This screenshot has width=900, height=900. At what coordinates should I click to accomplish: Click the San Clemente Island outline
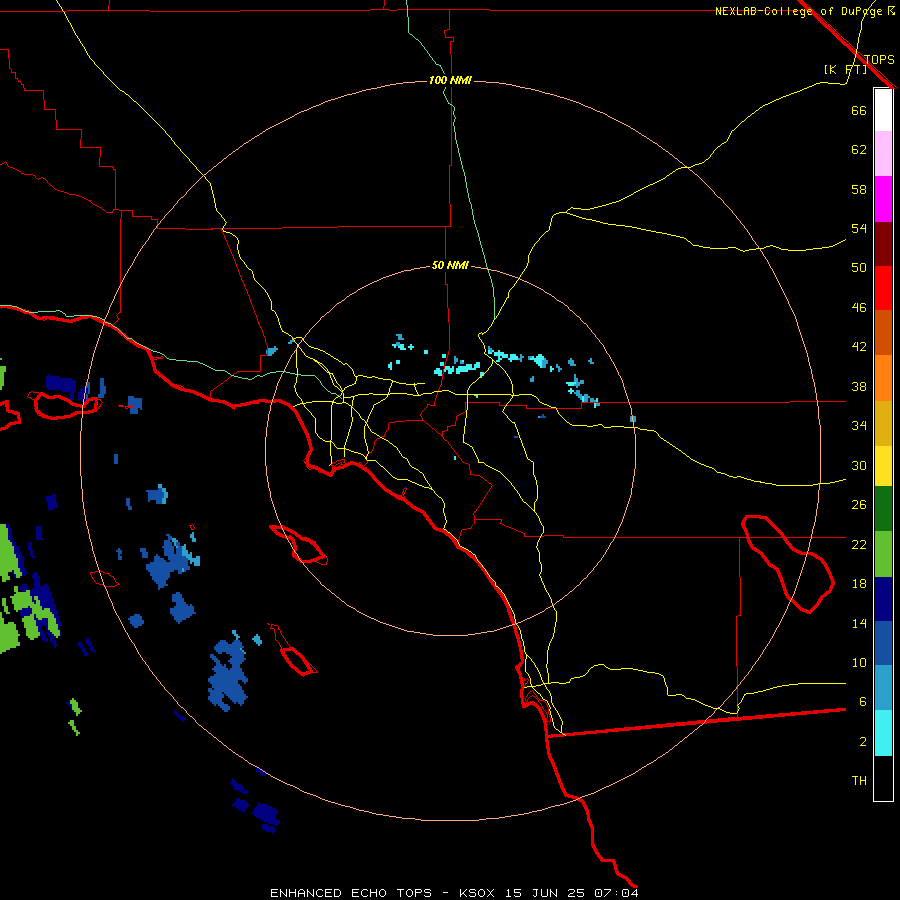coord(298,660)
